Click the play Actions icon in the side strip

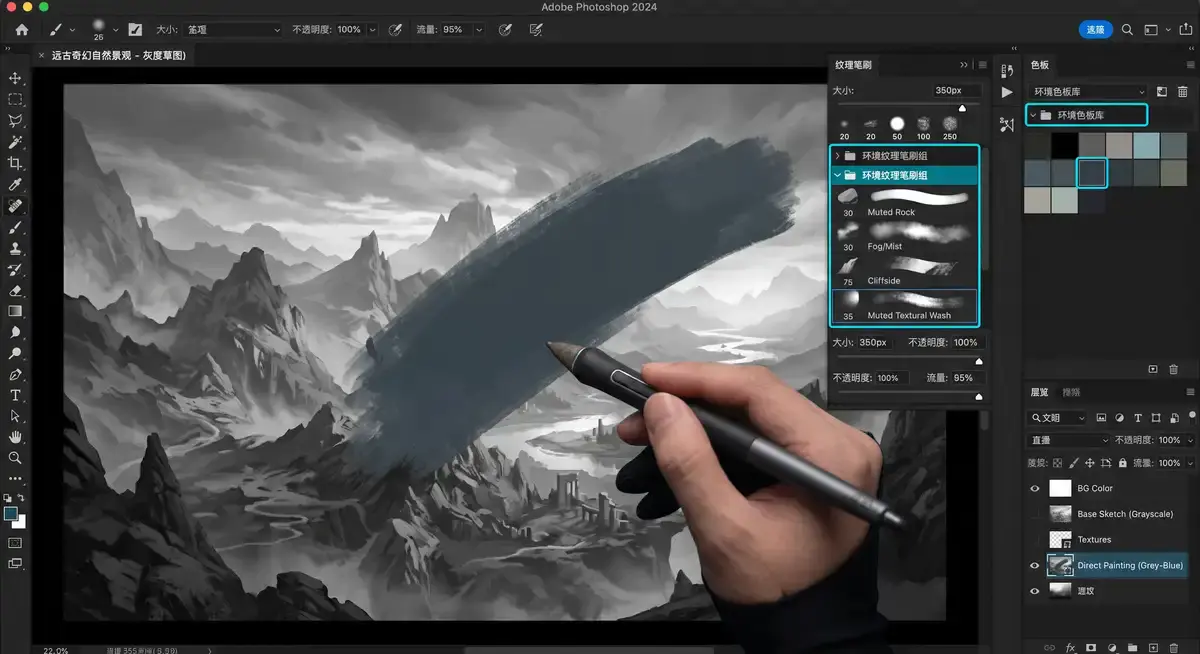point(1006,93)
